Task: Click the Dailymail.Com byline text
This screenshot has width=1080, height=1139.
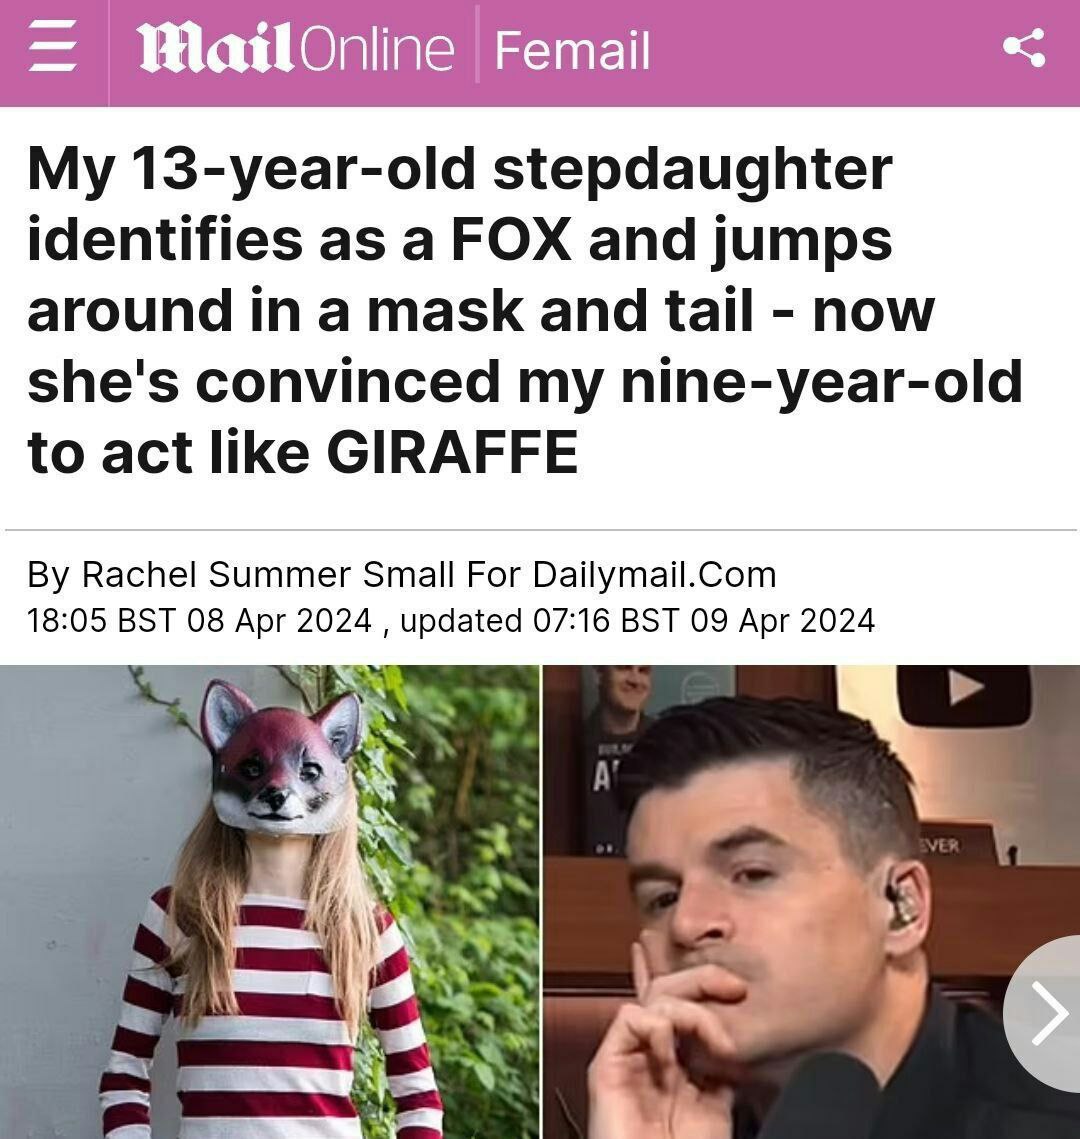Action: (x=654, y=575)
